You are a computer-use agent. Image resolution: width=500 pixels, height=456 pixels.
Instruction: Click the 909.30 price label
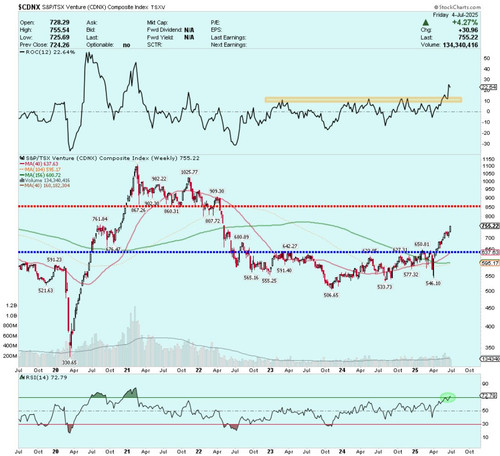tap(217, 191)
